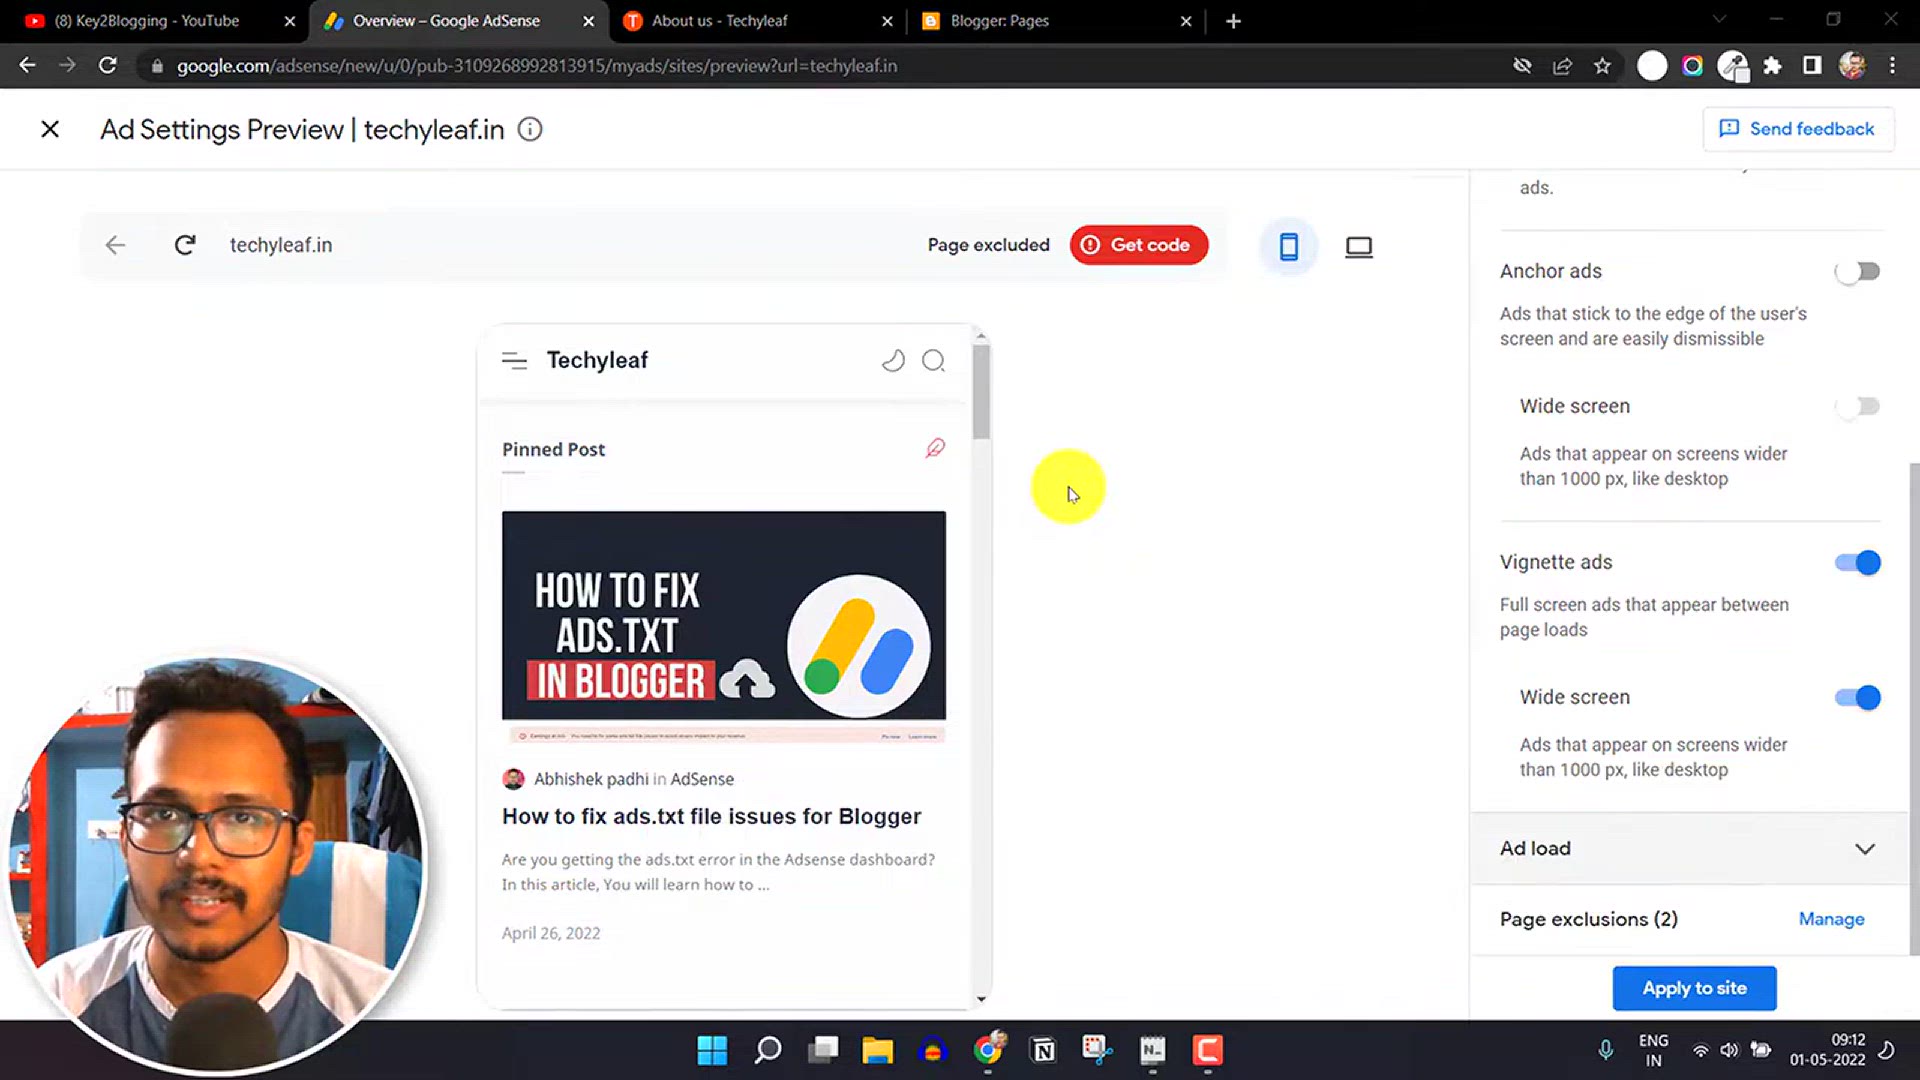Image resolution: width=1920 pixels, height=1080 pixels.
Task: Click the taskbar volume speaker icon
Action: (x=1729, y=1050)
